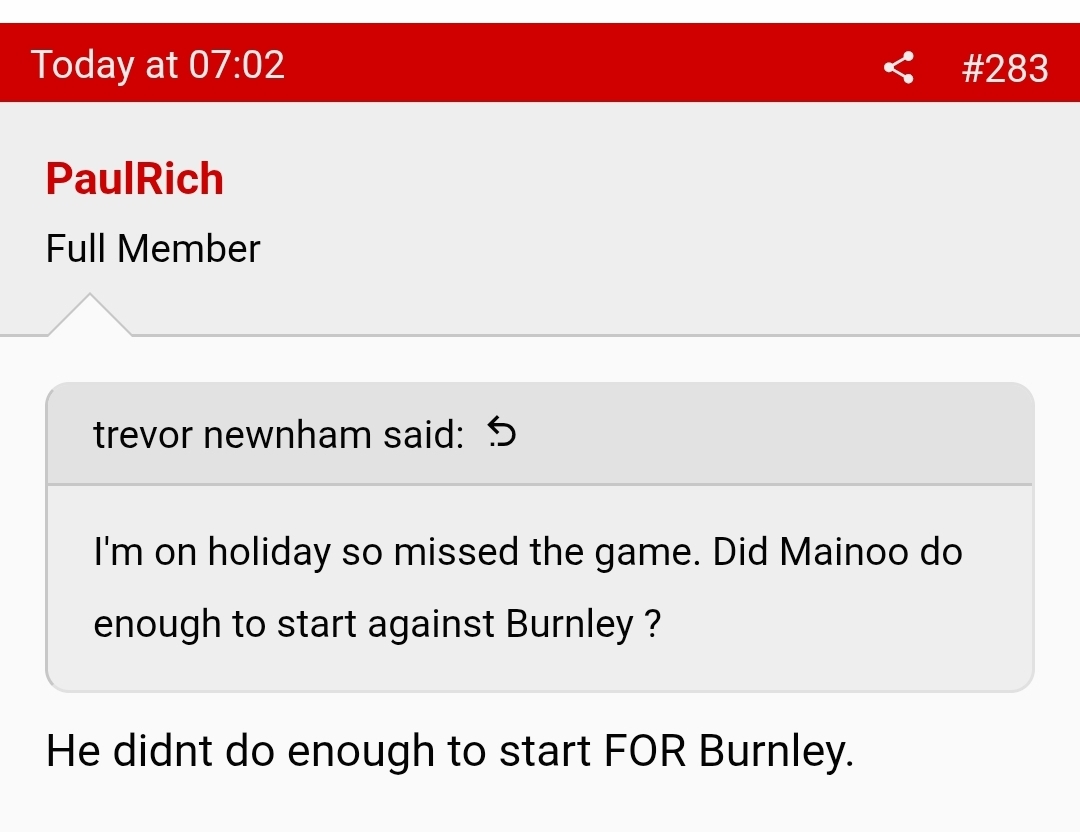Click the "Full Member" user title
Image resolution: width=1080 pixels, height=832 pixels.
(x=153, y=248)
